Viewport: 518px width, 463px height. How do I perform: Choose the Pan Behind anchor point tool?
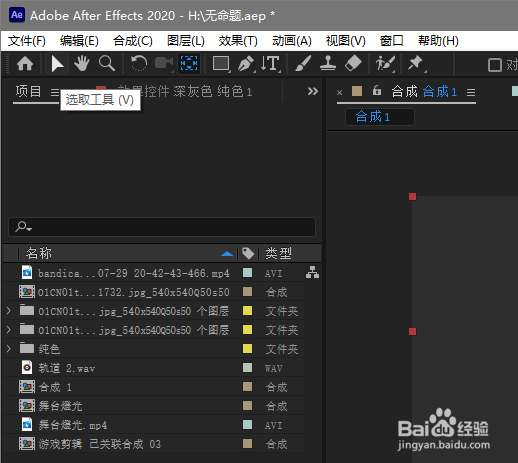coord(189,63)
